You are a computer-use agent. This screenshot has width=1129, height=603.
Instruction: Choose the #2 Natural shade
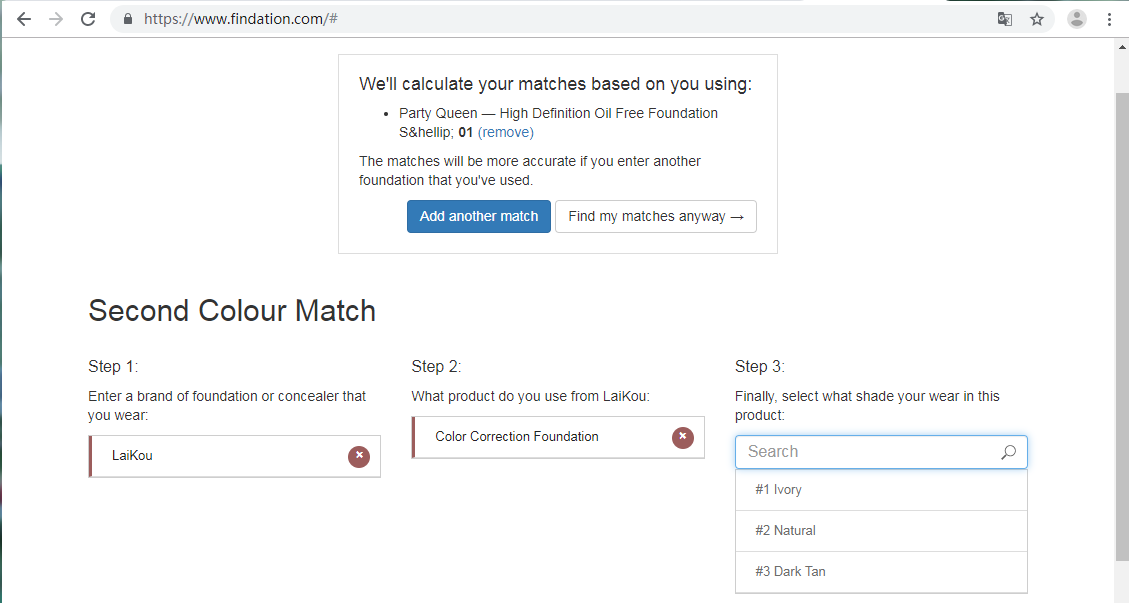881,531
